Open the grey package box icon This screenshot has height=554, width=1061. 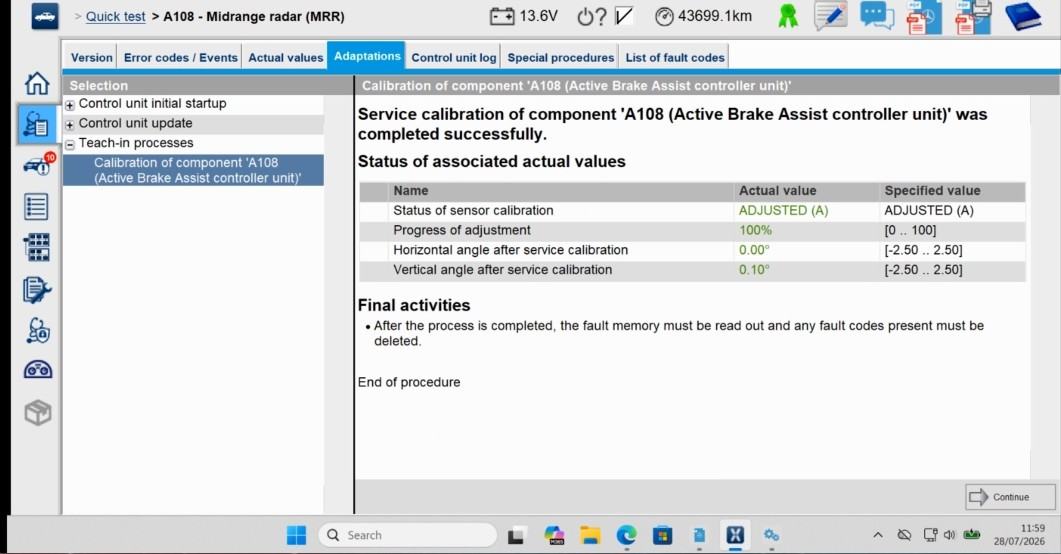click(38, 412)
